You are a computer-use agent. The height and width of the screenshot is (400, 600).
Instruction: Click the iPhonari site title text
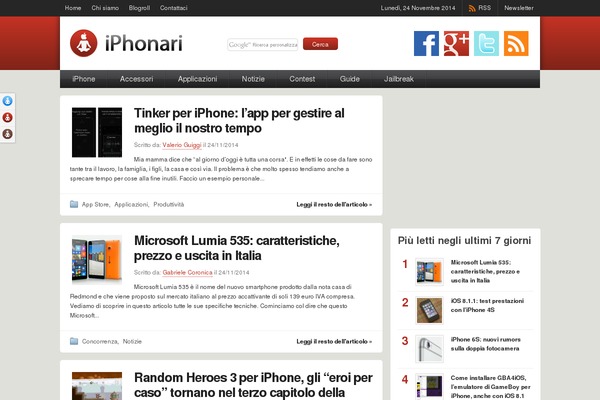tap(143, 44)
